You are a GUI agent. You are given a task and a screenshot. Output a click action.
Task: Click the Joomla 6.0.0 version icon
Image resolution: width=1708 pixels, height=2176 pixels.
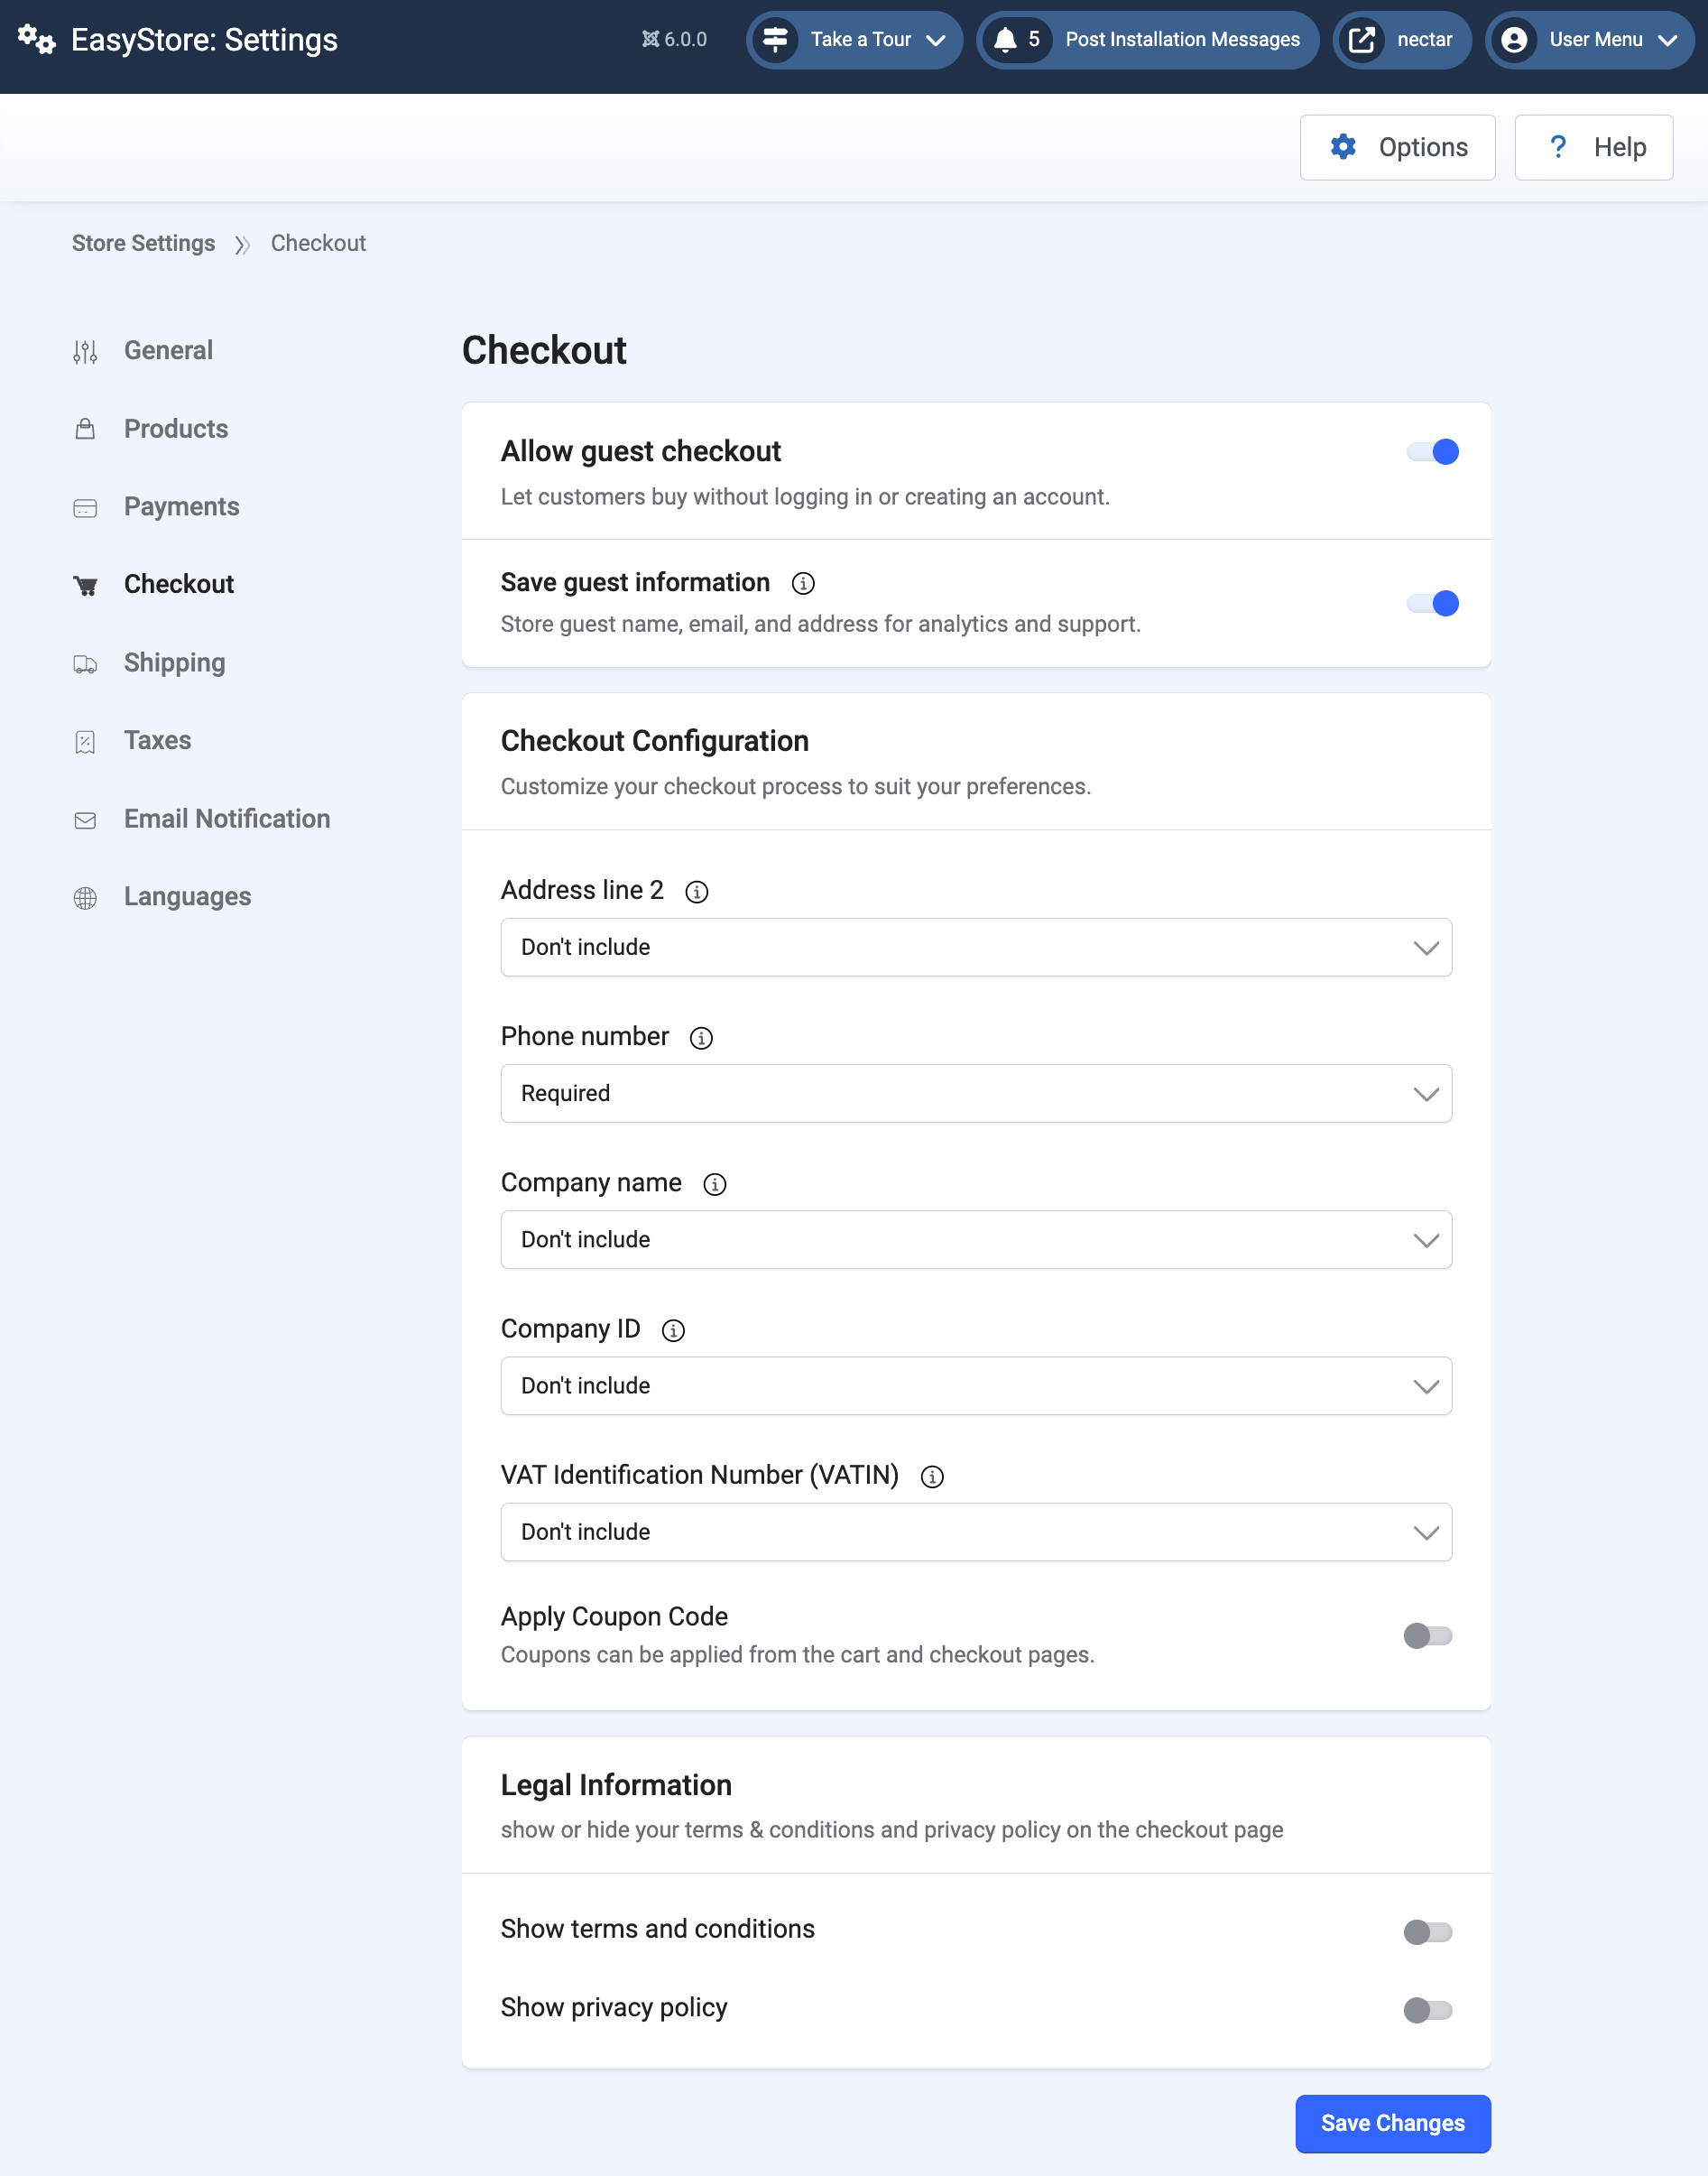click(x=651, y=40)
